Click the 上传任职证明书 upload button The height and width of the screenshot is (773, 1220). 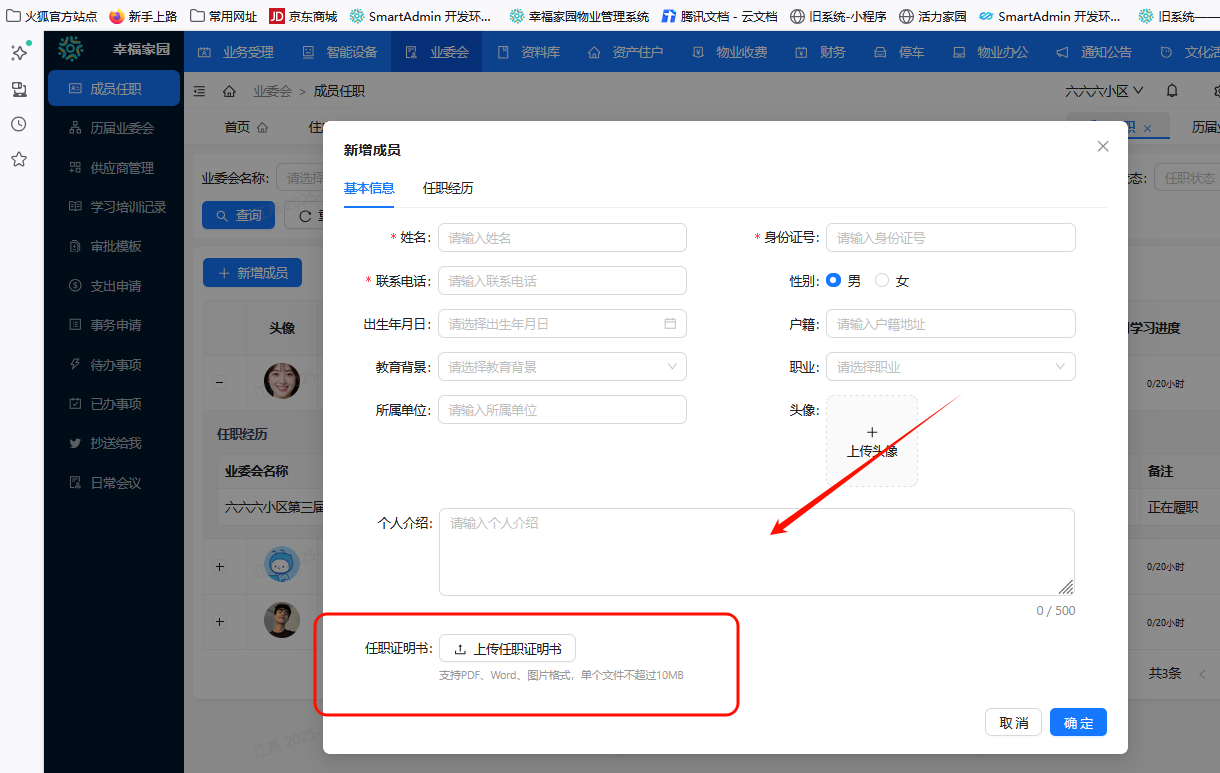(507, 648)
